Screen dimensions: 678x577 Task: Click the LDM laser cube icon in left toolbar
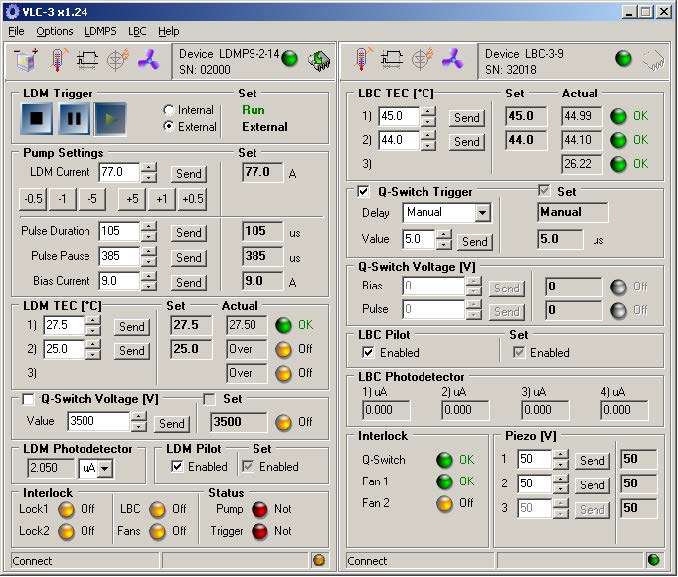tap(26, 60)
